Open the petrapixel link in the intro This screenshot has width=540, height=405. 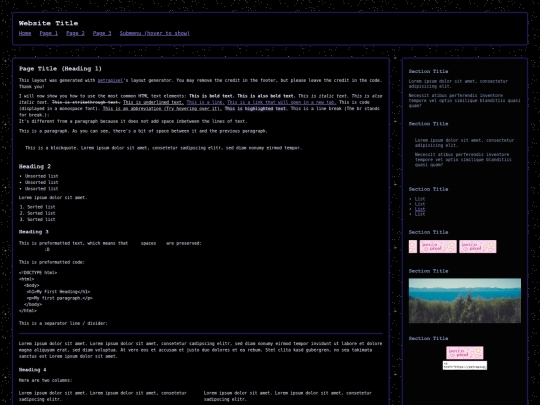pos(110,81)
